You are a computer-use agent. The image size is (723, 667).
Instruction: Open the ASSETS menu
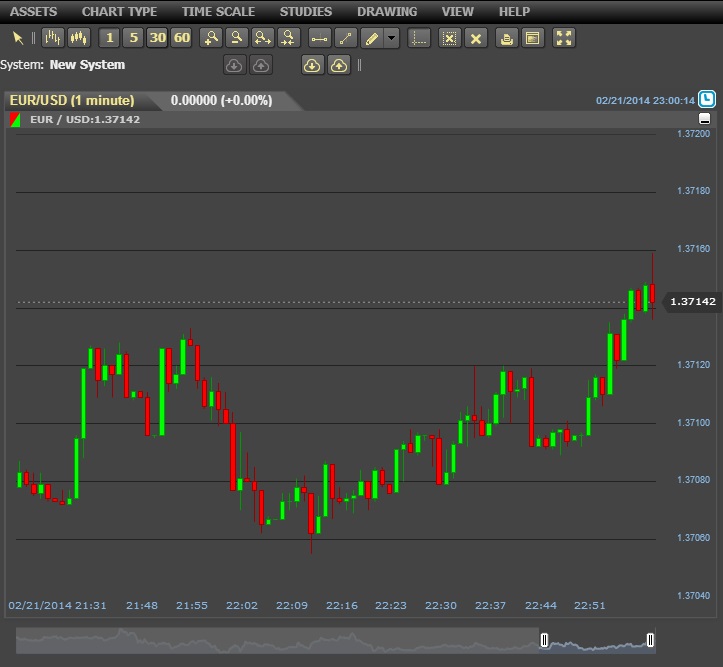34,12
